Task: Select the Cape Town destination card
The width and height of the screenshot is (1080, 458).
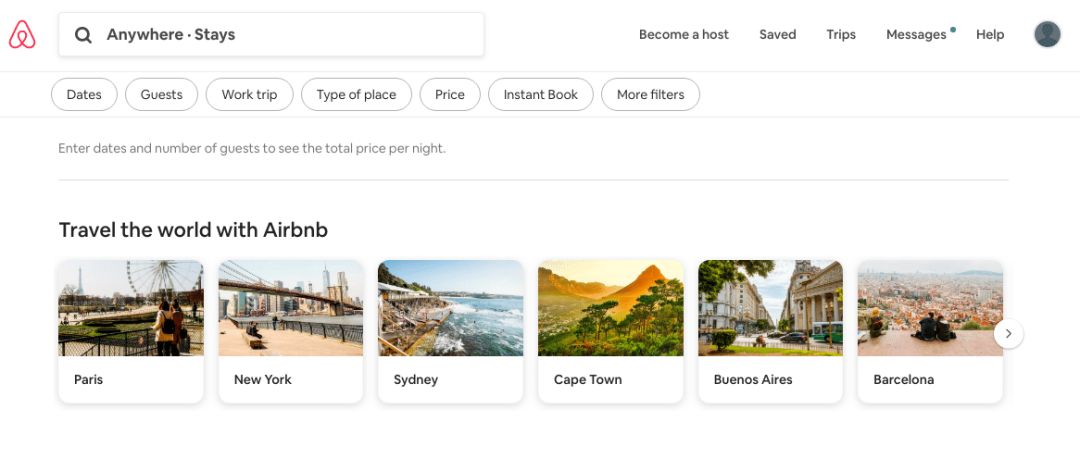Action: [610, 331]
